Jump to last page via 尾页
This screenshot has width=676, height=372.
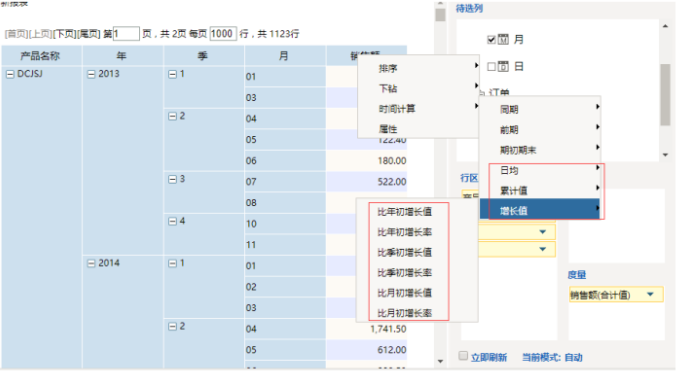click(88, 34)
